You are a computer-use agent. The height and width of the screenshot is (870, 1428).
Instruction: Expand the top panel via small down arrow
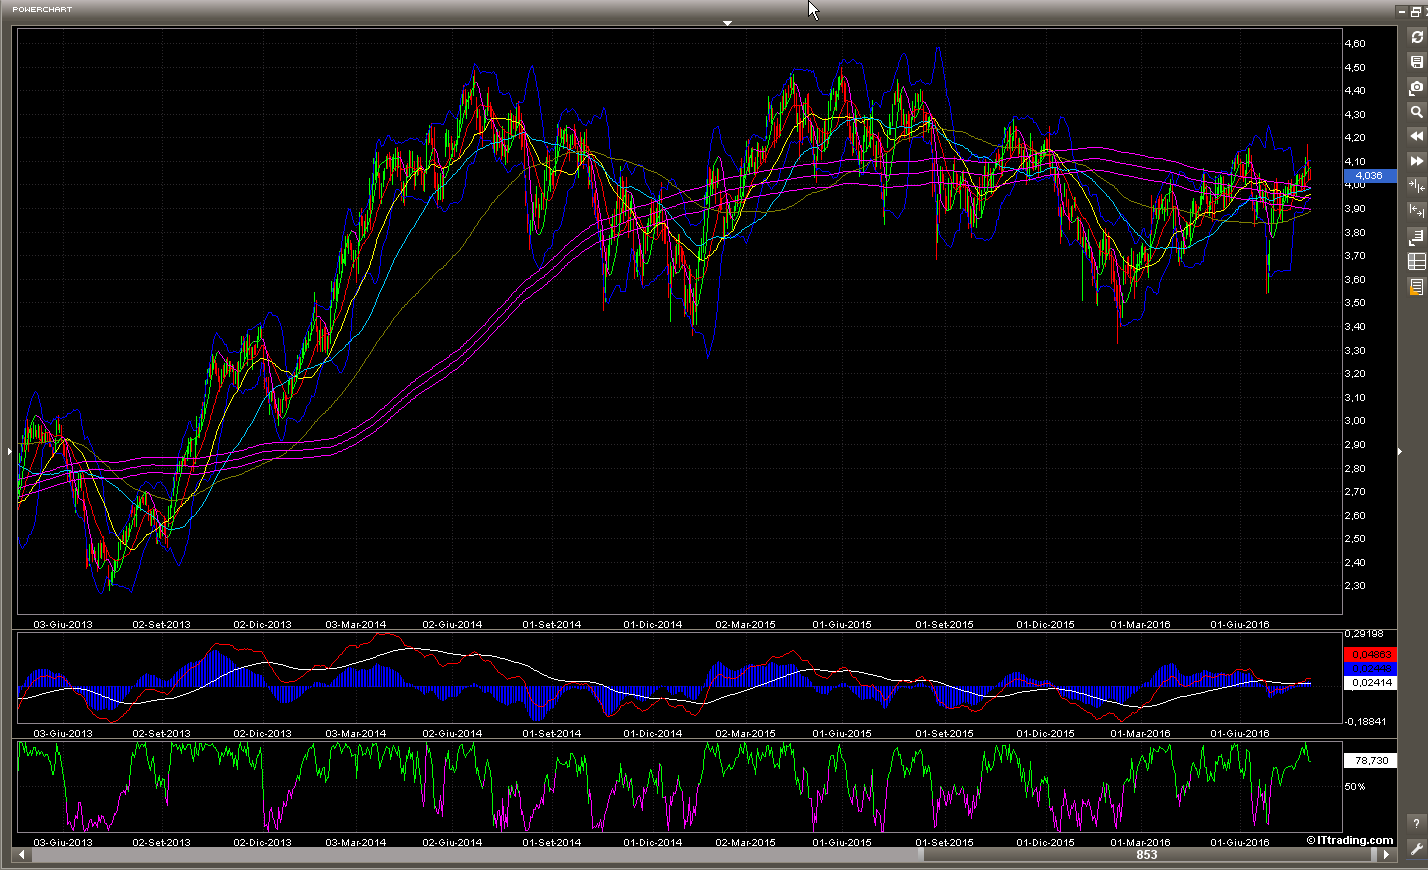tap(728, 22)
